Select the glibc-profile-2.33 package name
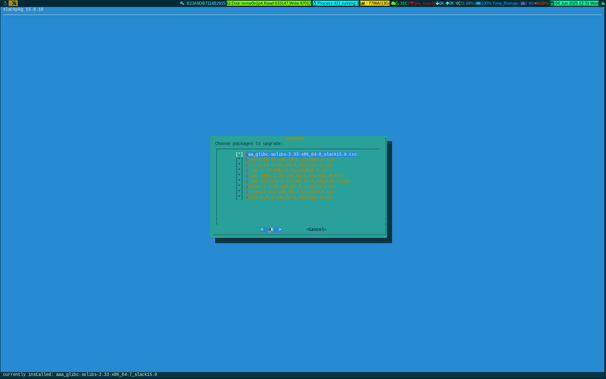 297,181
